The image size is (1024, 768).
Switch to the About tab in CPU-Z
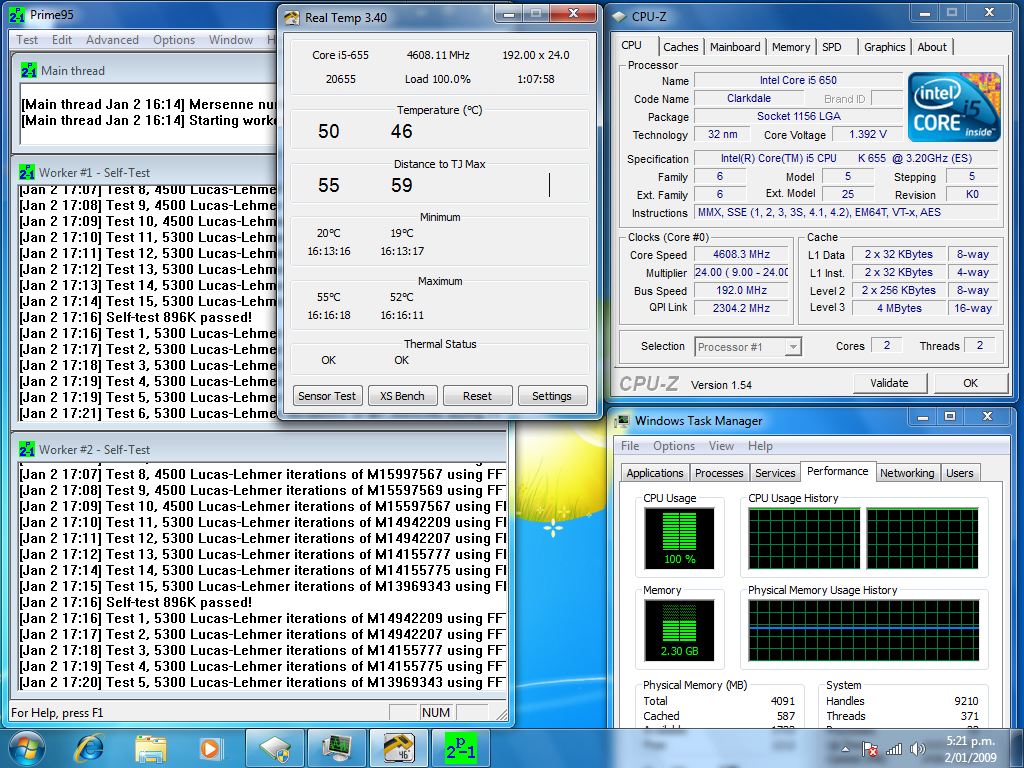[x=932, y=47]
